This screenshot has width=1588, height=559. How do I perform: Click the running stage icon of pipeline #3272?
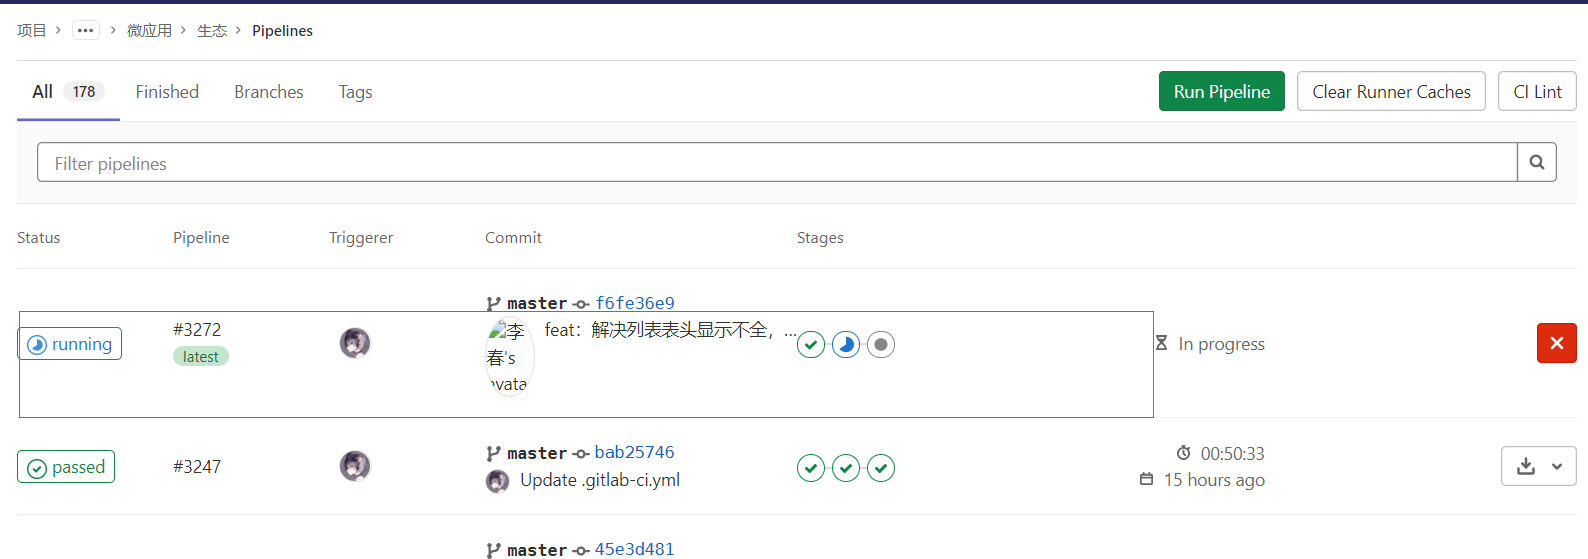(846, 345)
